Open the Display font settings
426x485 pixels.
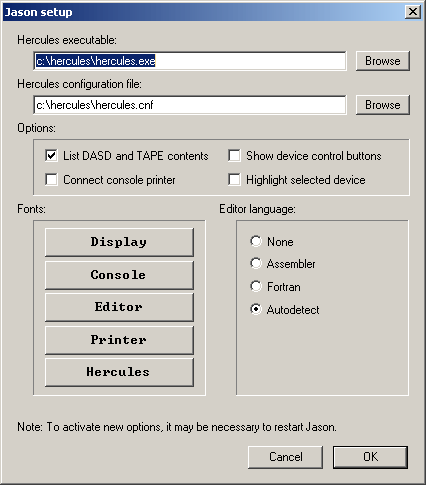click(119, 242)
